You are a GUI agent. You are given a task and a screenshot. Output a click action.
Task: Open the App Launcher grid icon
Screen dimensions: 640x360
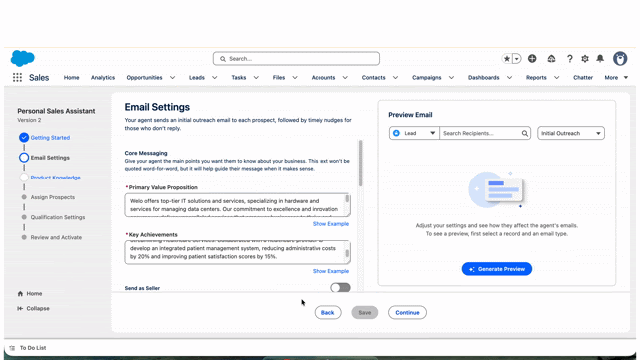[17, 78]
